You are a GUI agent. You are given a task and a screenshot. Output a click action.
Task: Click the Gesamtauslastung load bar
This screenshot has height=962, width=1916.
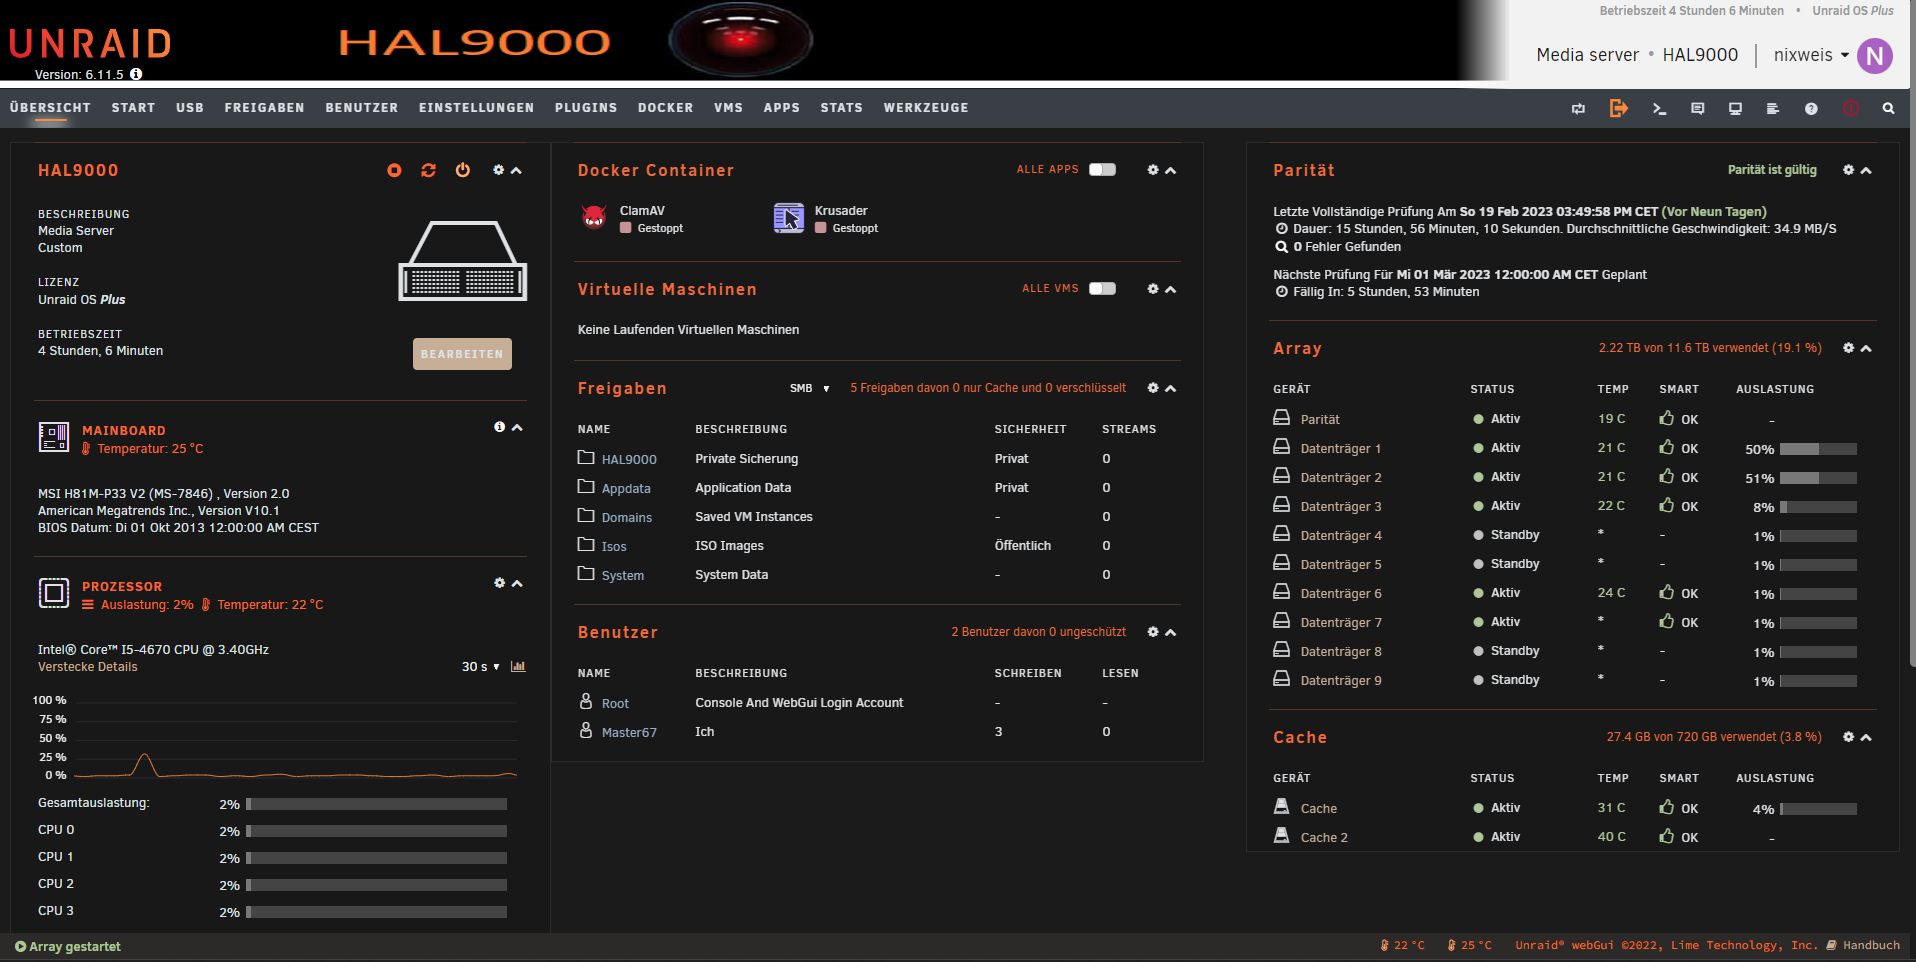(x=376, y=804)
